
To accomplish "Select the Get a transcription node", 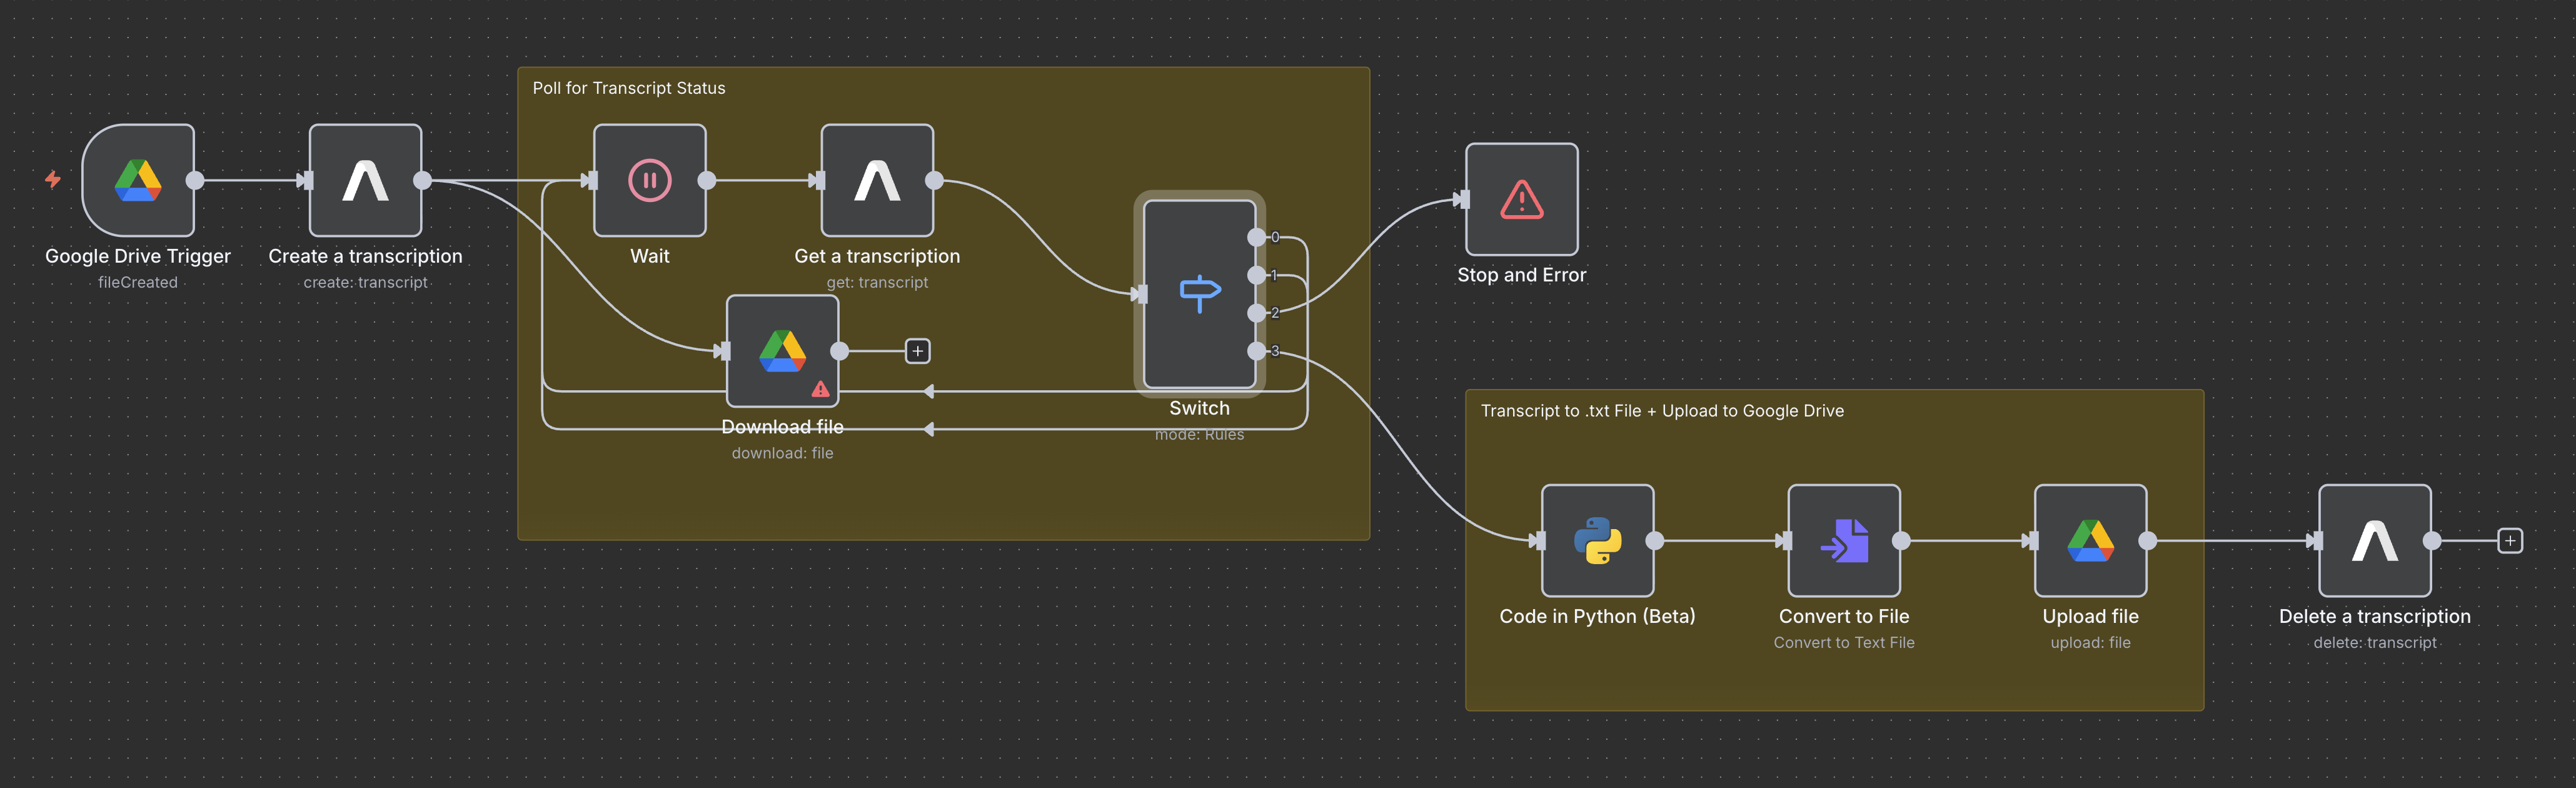I will point(877,181).
